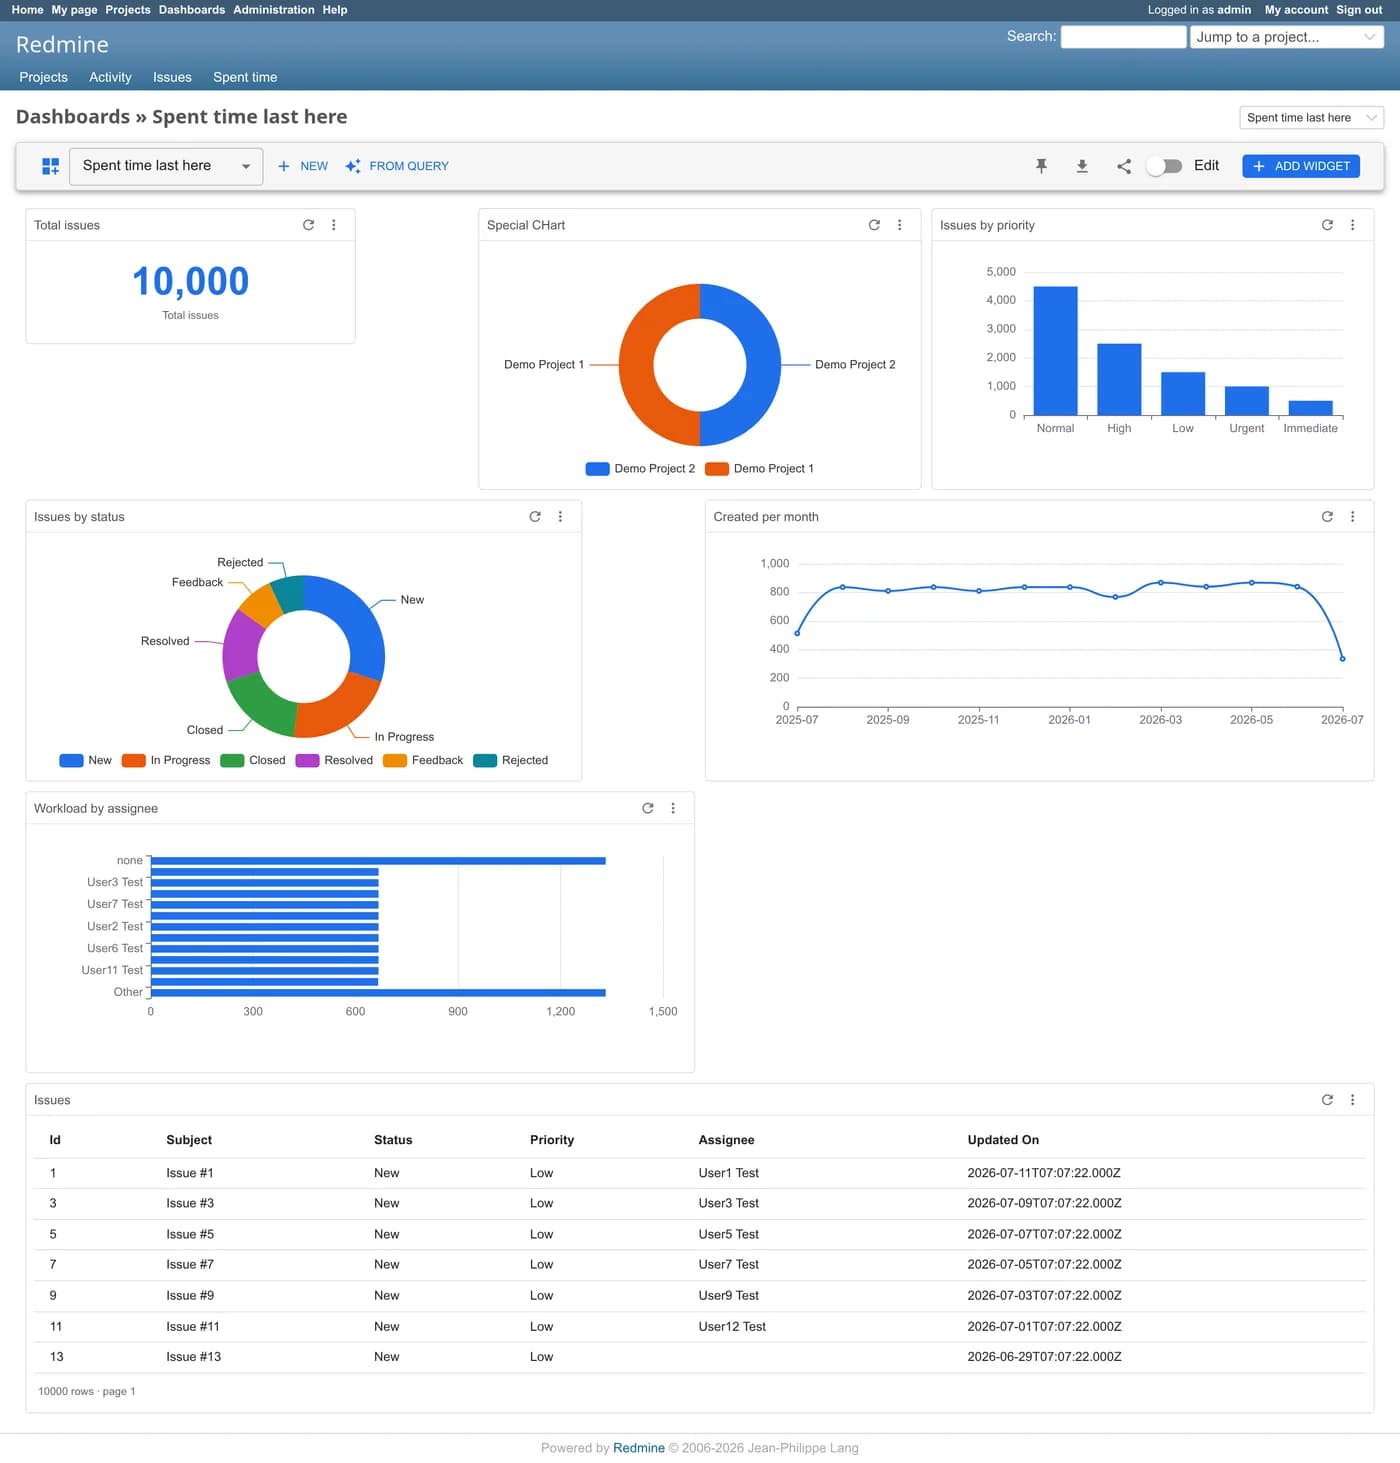Click the dashboard grid icon in toolbar

click(x=50, y=166)
